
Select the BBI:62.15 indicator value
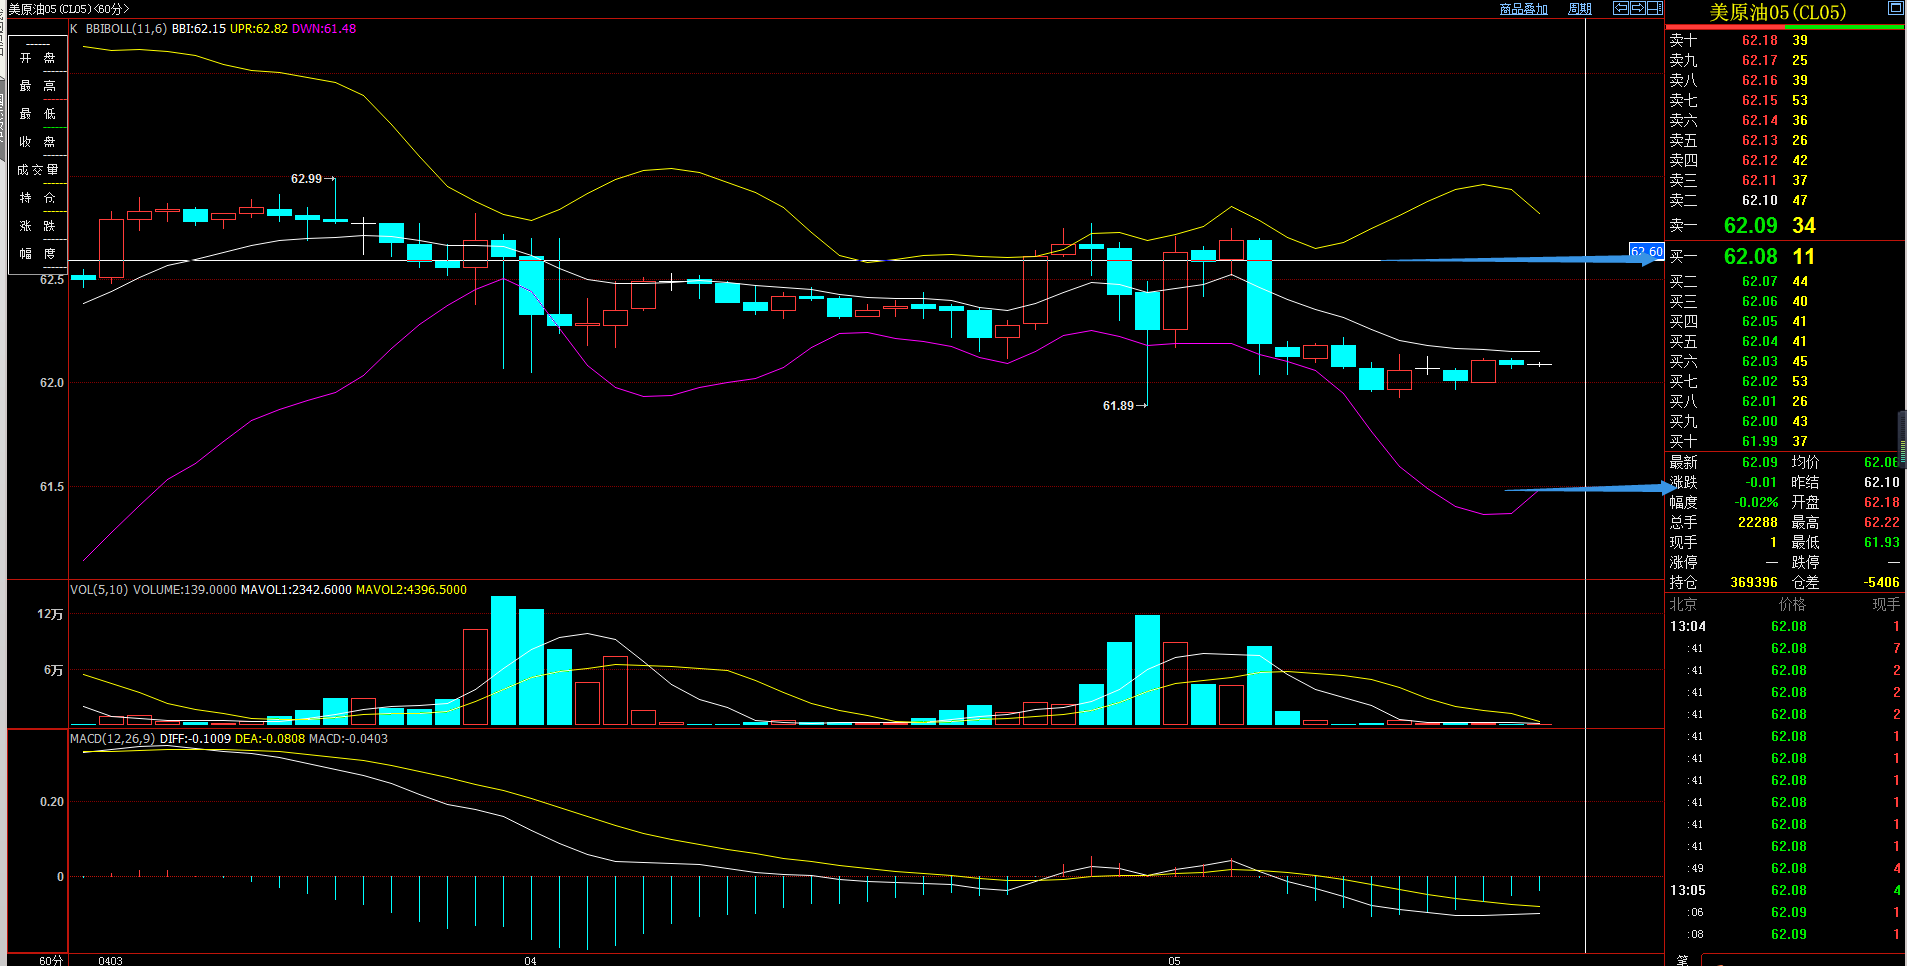point(199,29)
